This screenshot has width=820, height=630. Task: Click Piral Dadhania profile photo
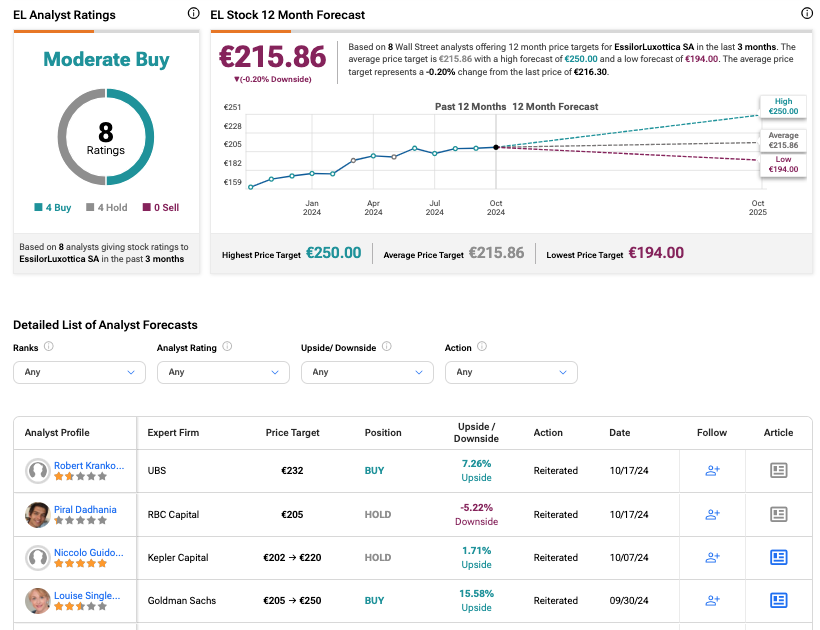[x=38, y=514]
